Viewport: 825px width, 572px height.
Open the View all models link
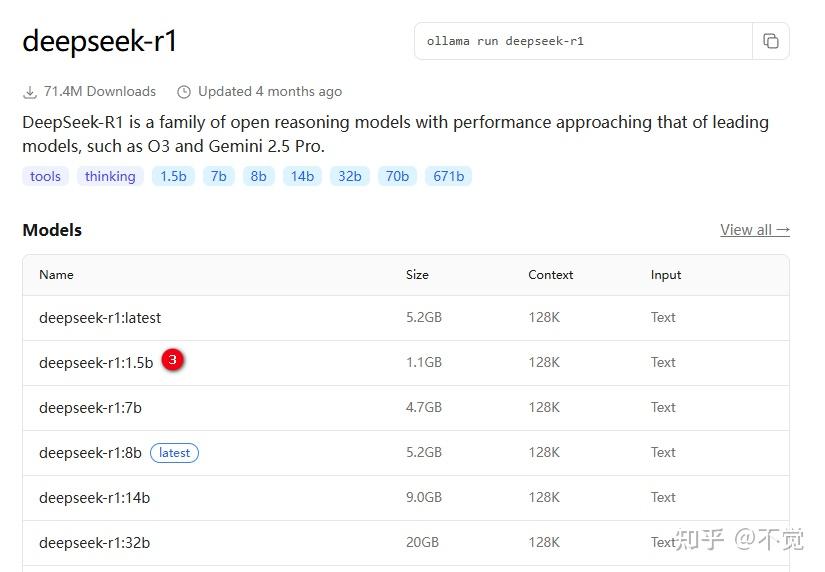(755, 230)
